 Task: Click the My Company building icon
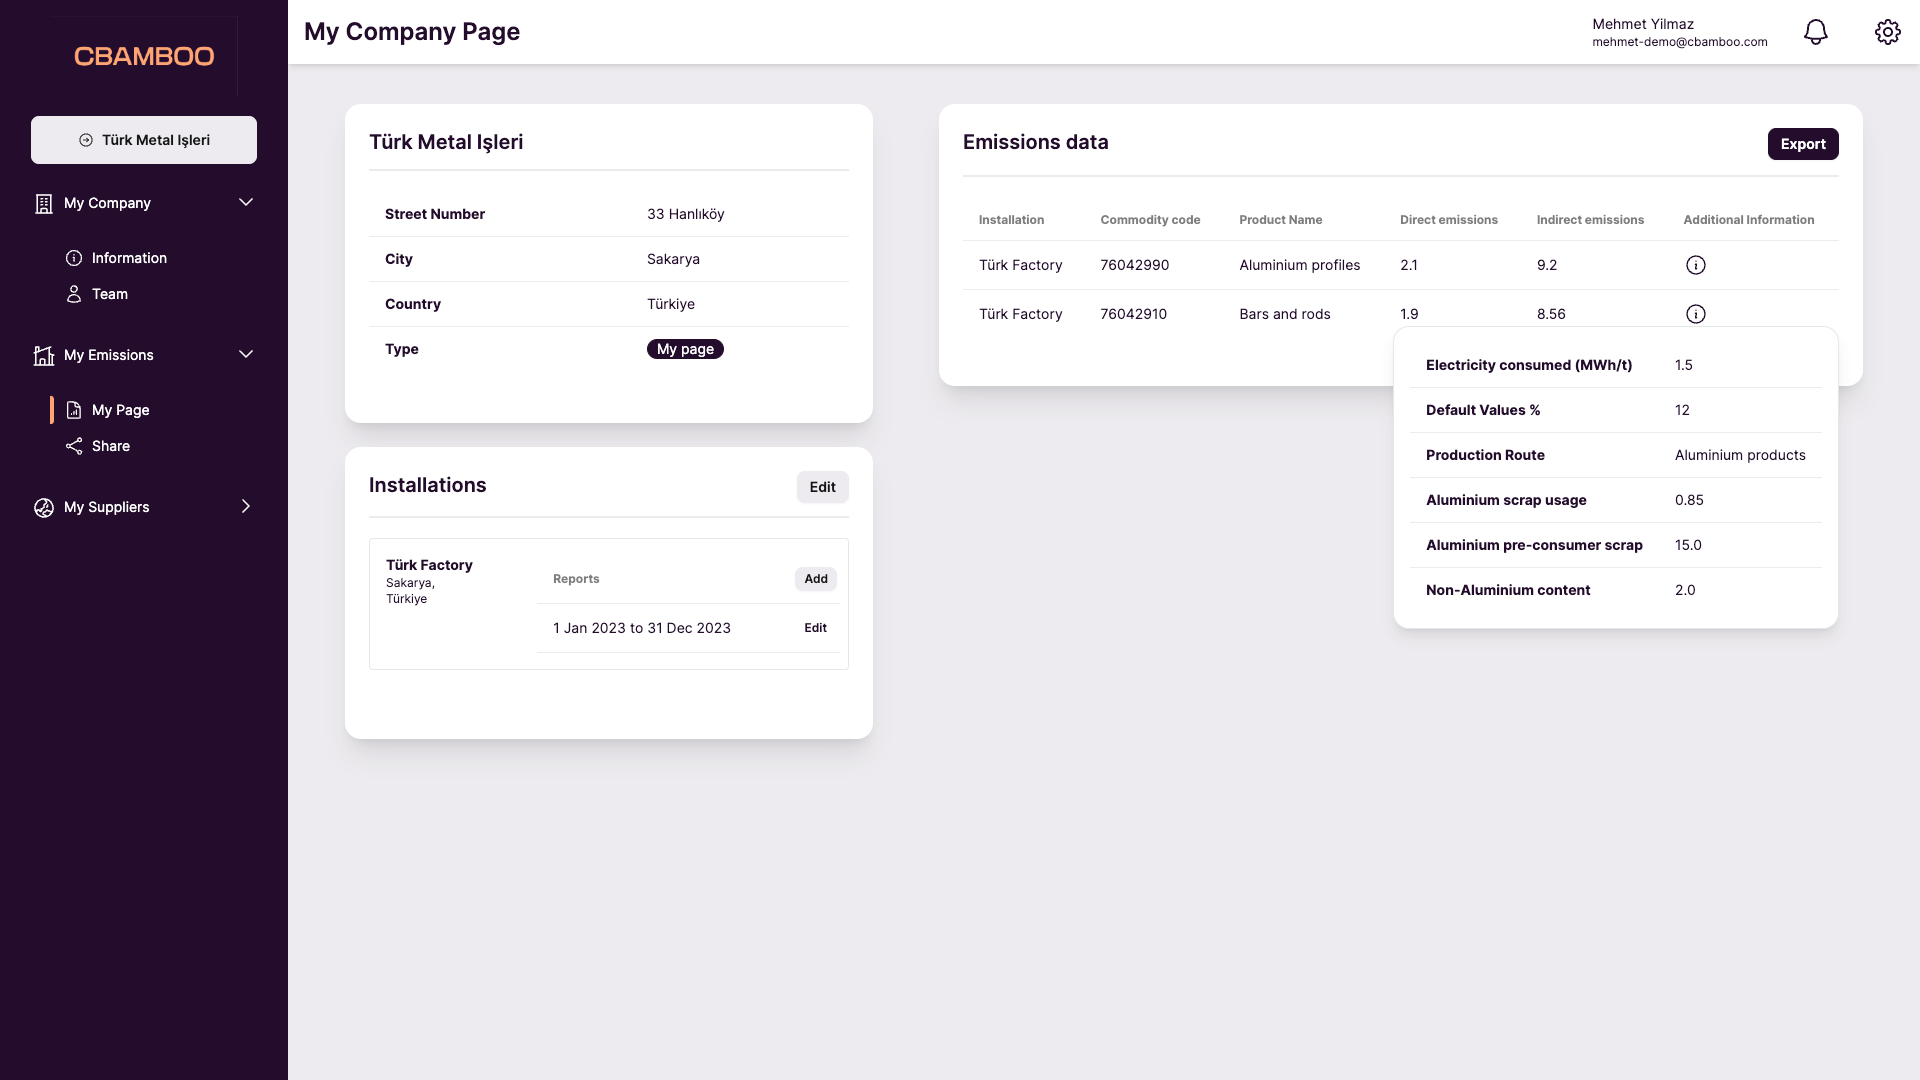point(44,203)
